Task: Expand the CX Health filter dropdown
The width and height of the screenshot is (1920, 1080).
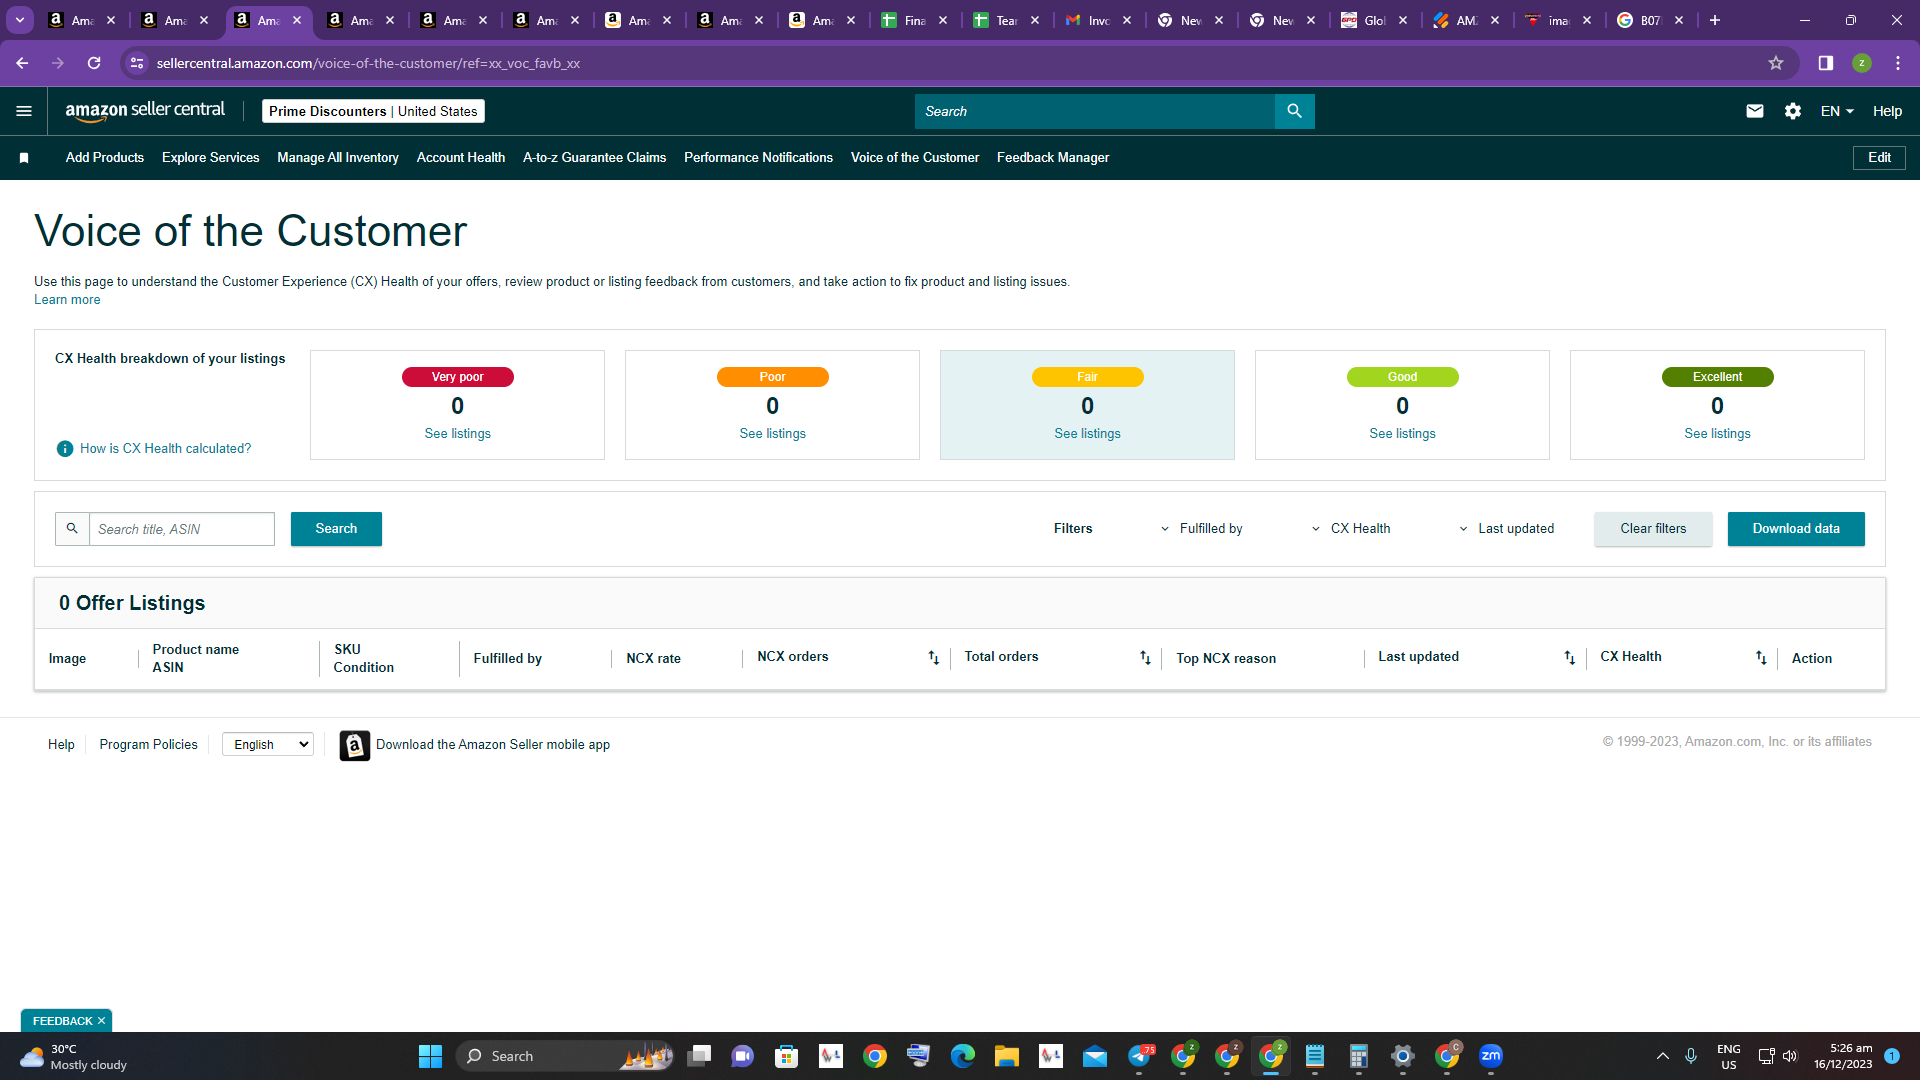Action: (1350, 529)
